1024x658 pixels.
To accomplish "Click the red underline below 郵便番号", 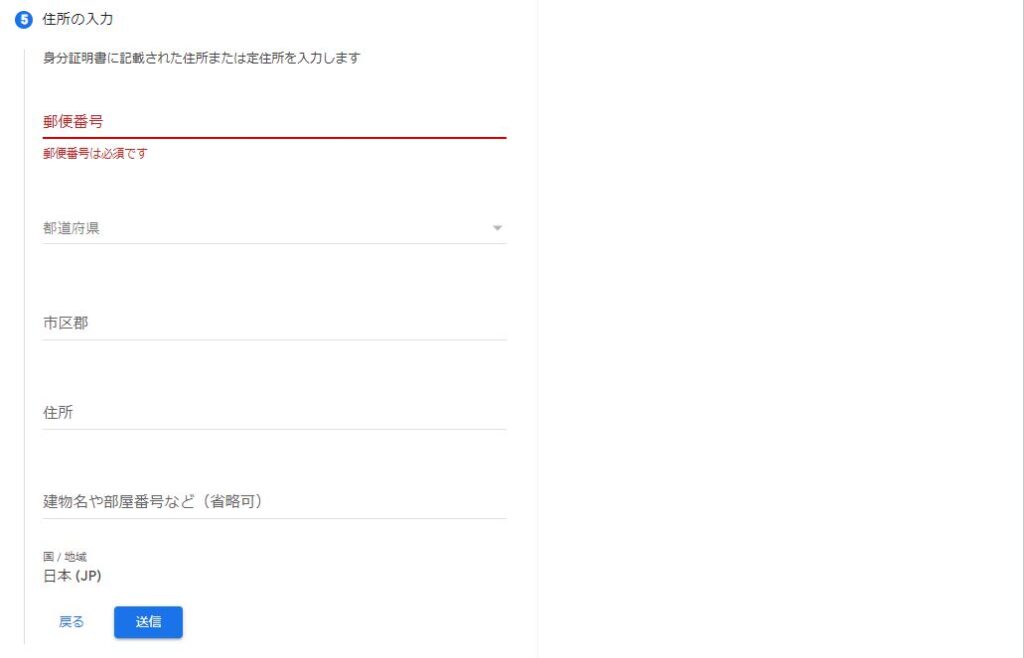I will coord(274,138).
